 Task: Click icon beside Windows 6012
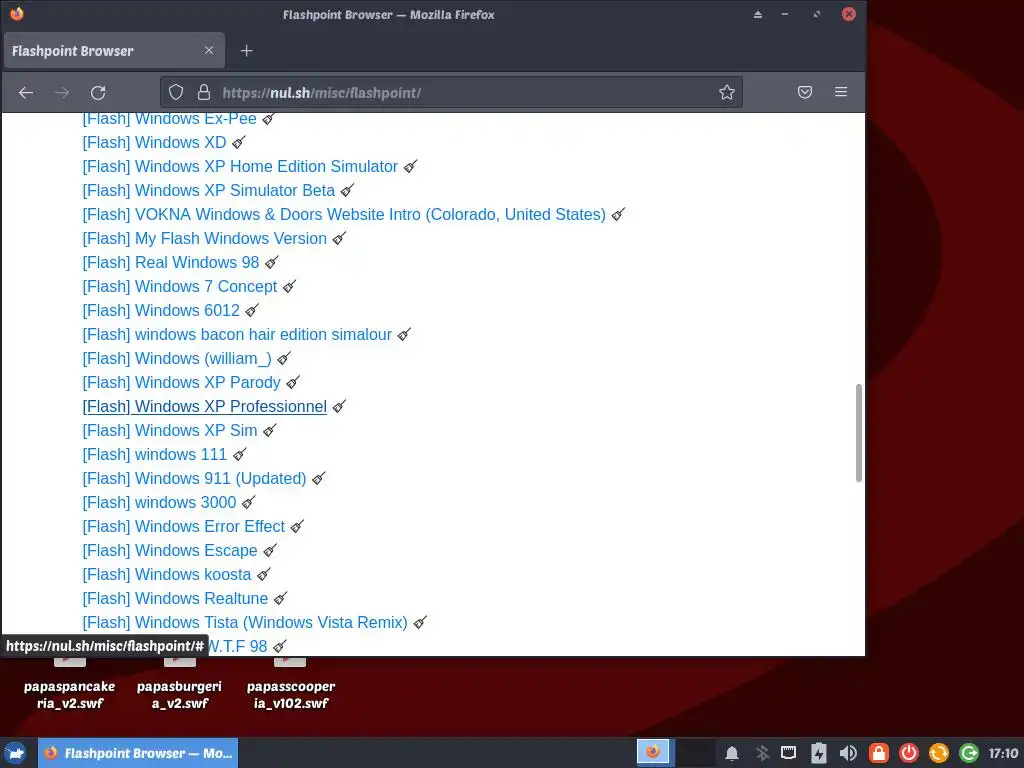[252, 311]
